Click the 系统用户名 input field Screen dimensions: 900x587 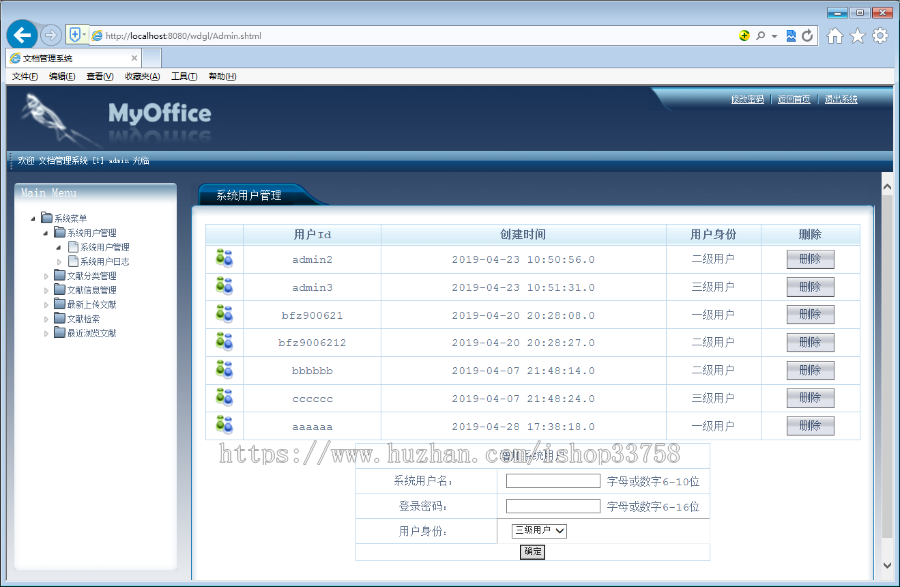pyautogui.click(x=552, y=481)
